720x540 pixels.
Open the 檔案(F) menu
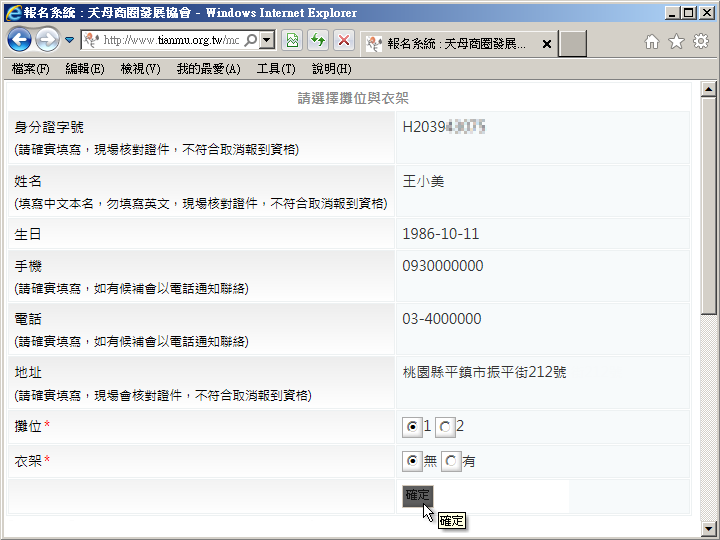(x=30, y=69)
